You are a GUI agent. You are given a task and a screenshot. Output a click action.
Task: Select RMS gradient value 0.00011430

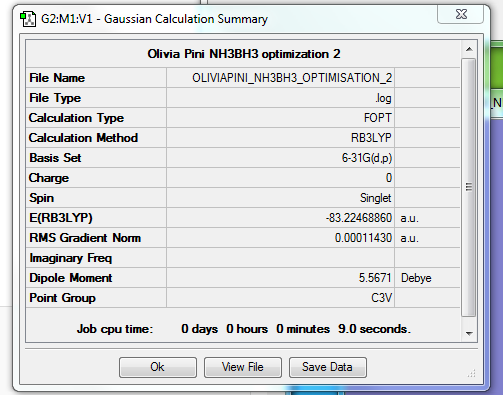pos(363,238)
